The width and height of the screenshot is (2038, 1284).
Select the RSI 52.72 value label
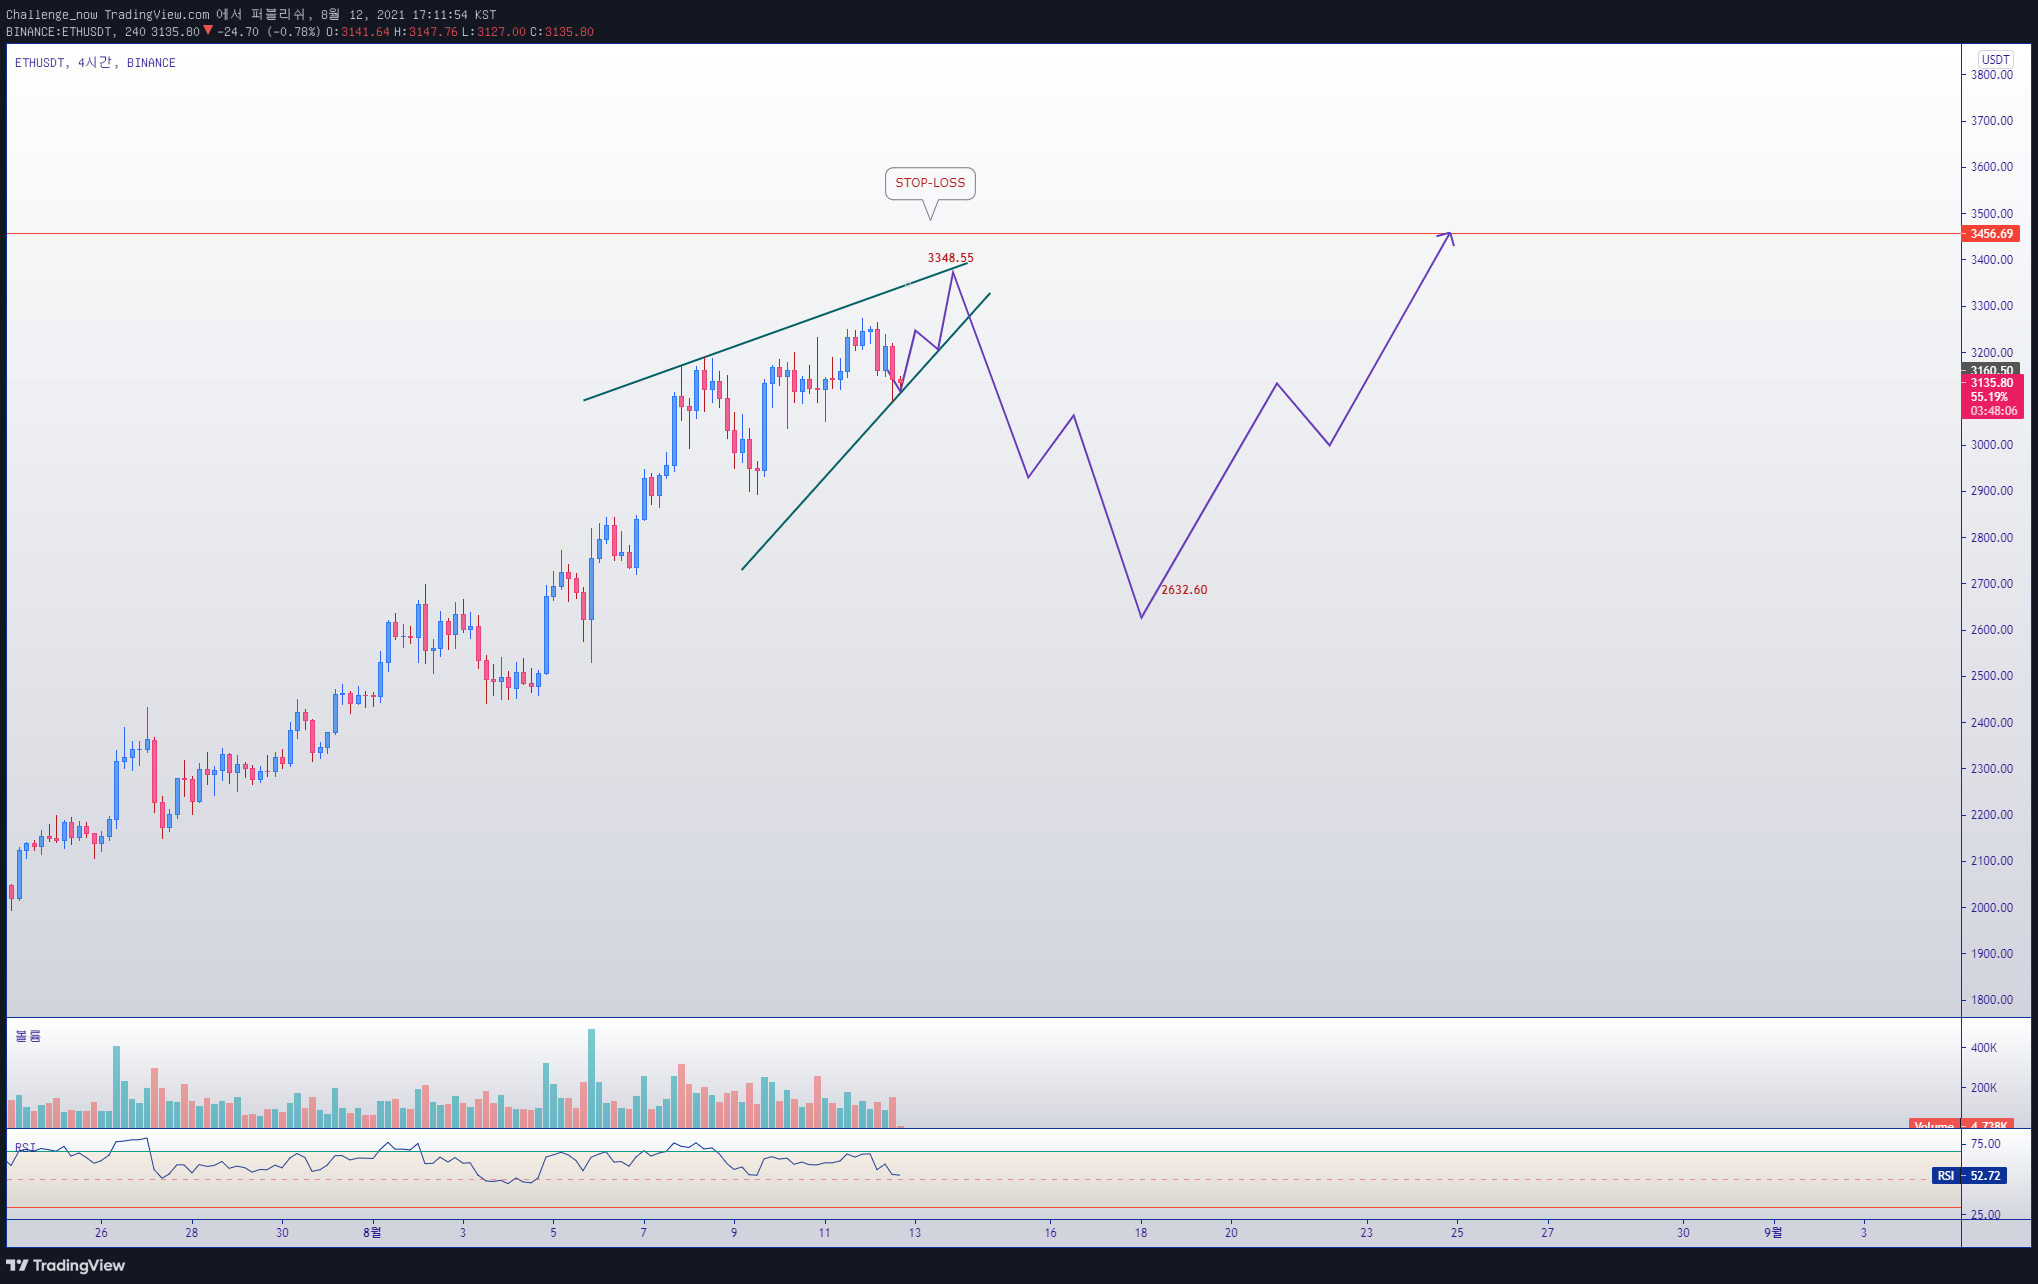(x=1969, y=1176)
